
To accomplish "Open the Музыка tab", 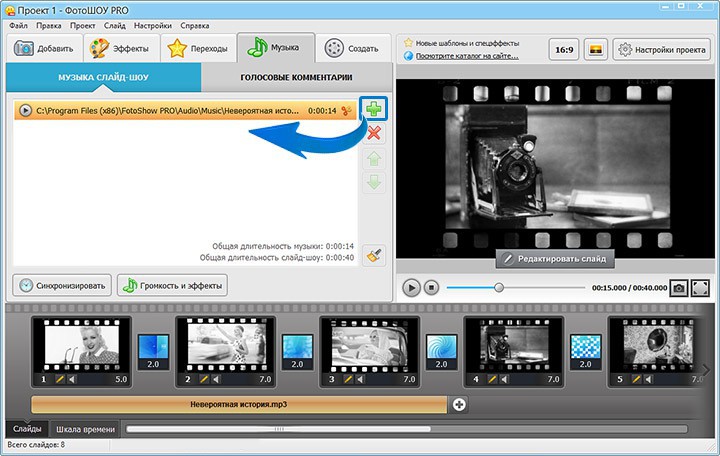I will point(276,47).
